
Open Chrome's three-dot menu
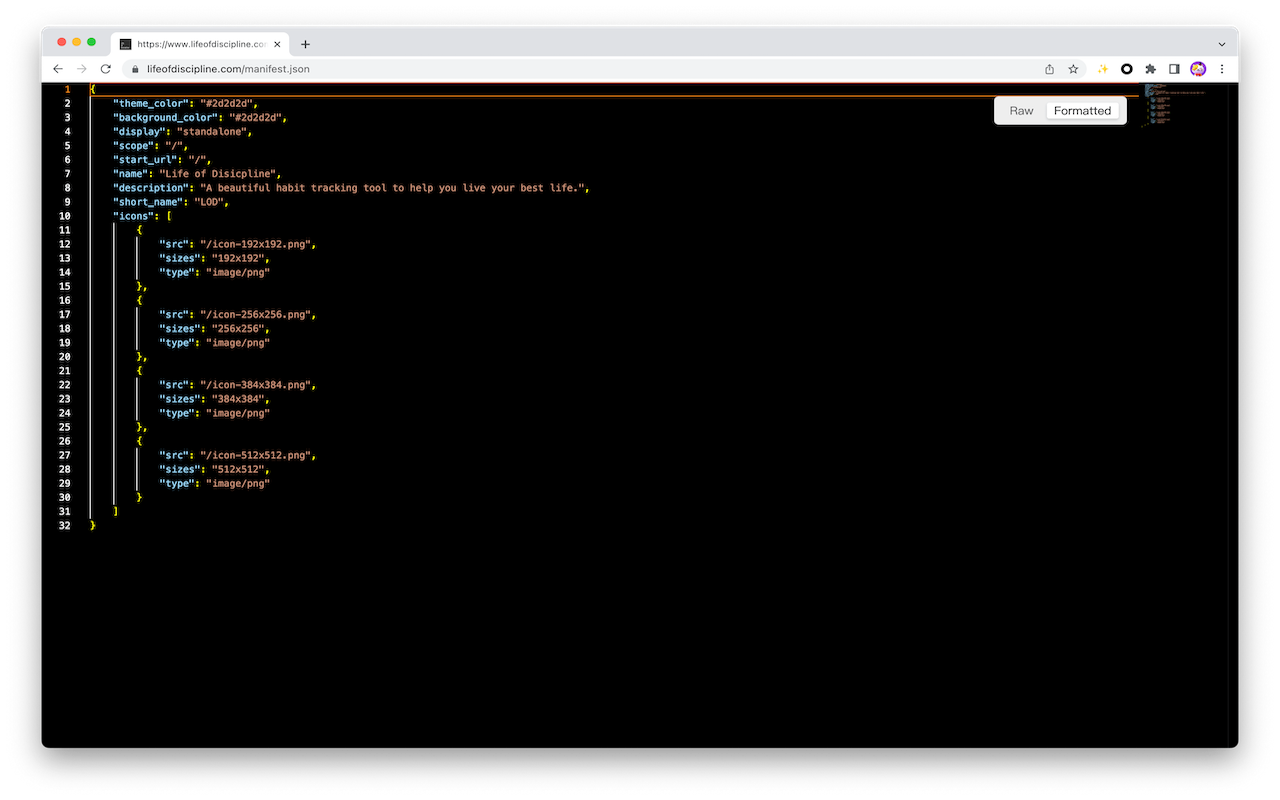(x=1222, y=69)
